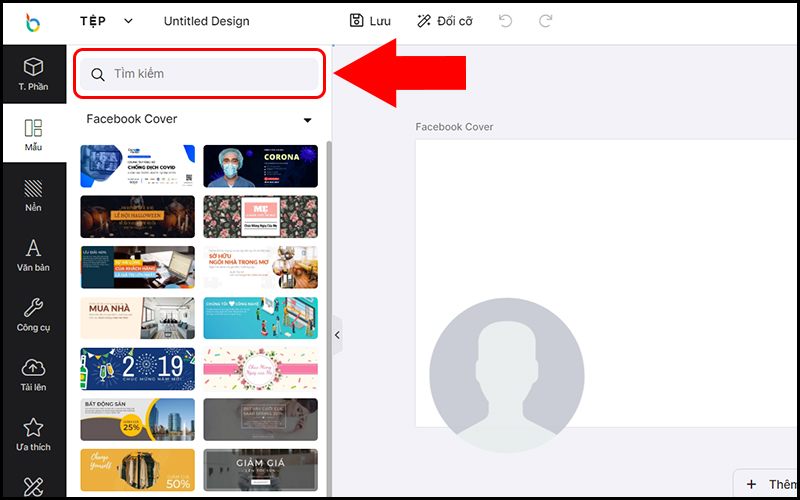800x500 pixels.
Task: Focus the Tìm kiếm search field
Action: [x=199, y=74]
